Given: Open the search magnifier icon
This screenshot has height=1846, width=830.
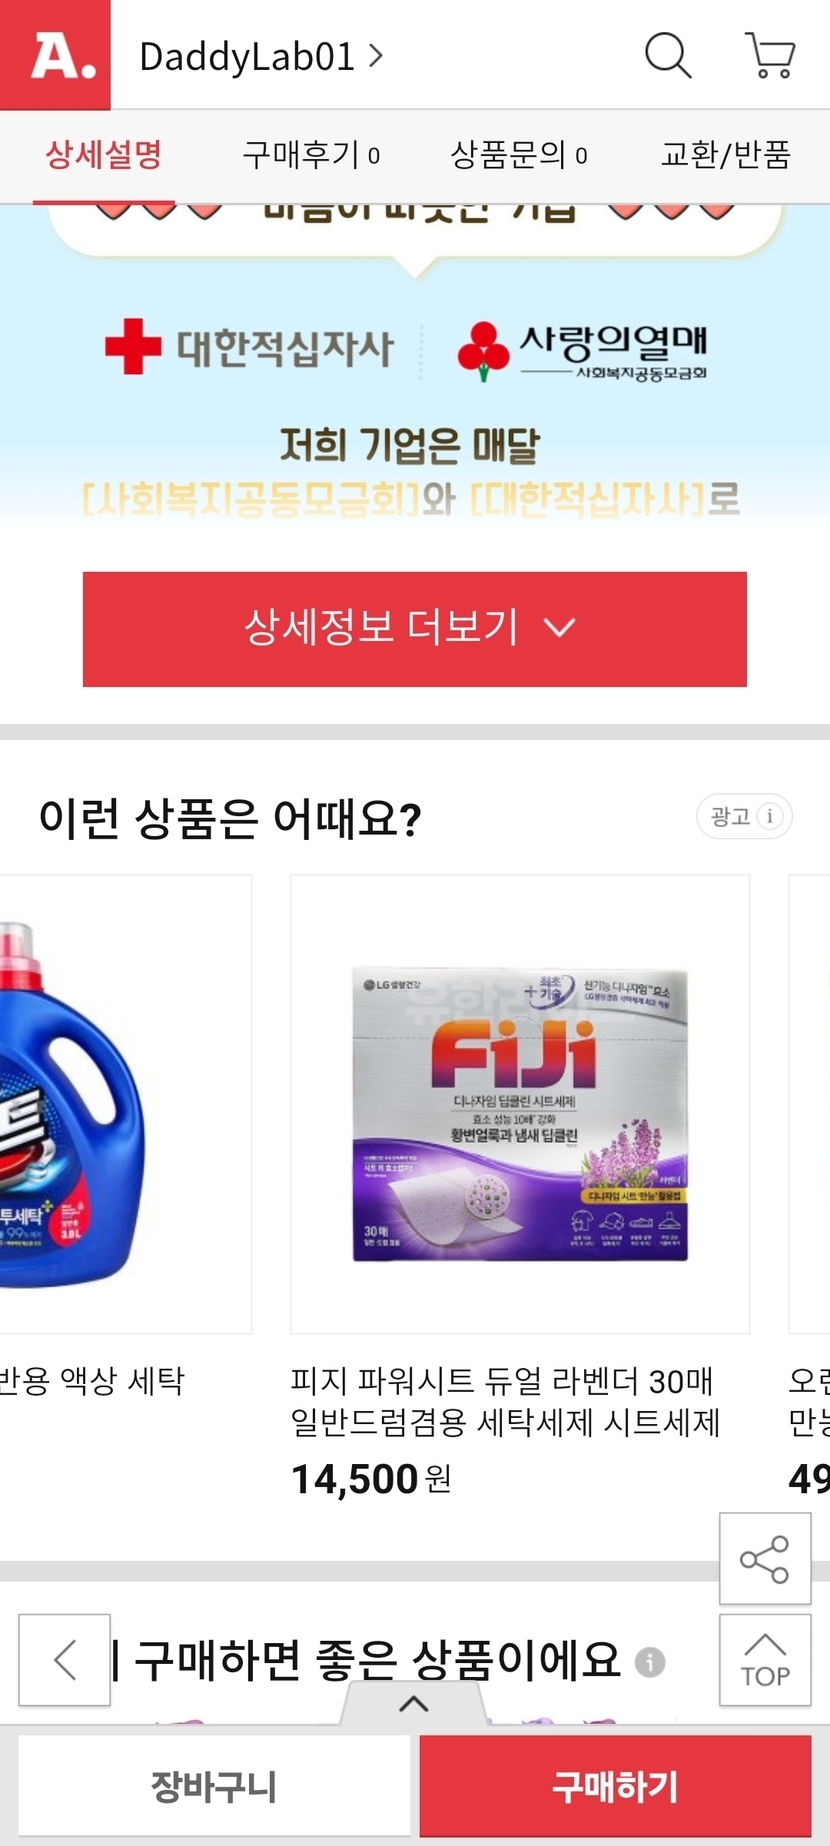Looking at the screenshot, I should (x=668, y=55).
